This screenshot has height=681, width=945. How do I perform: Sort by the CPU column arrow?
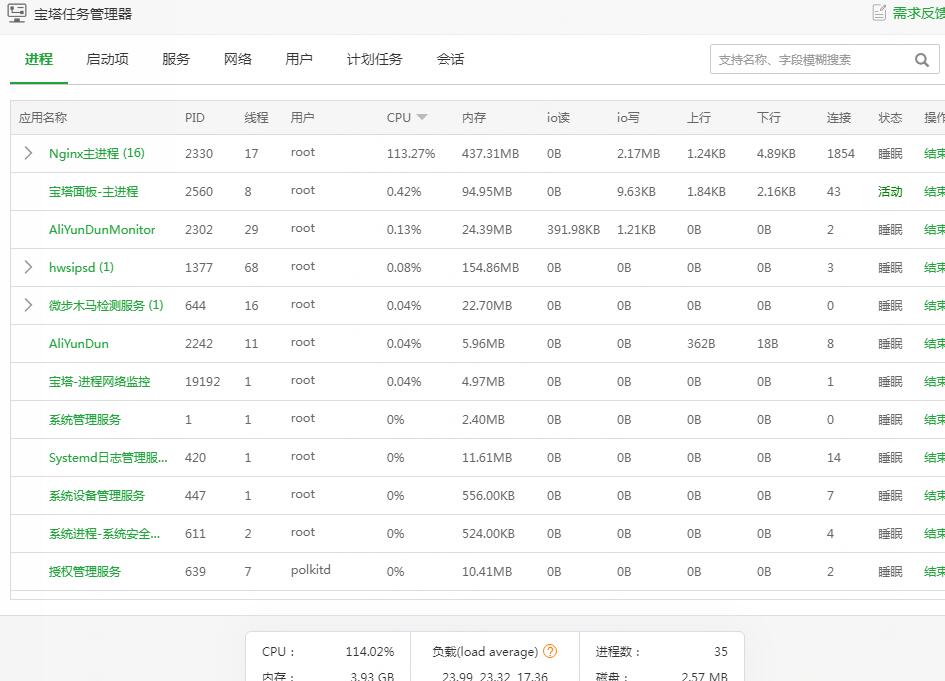(422, 117)
